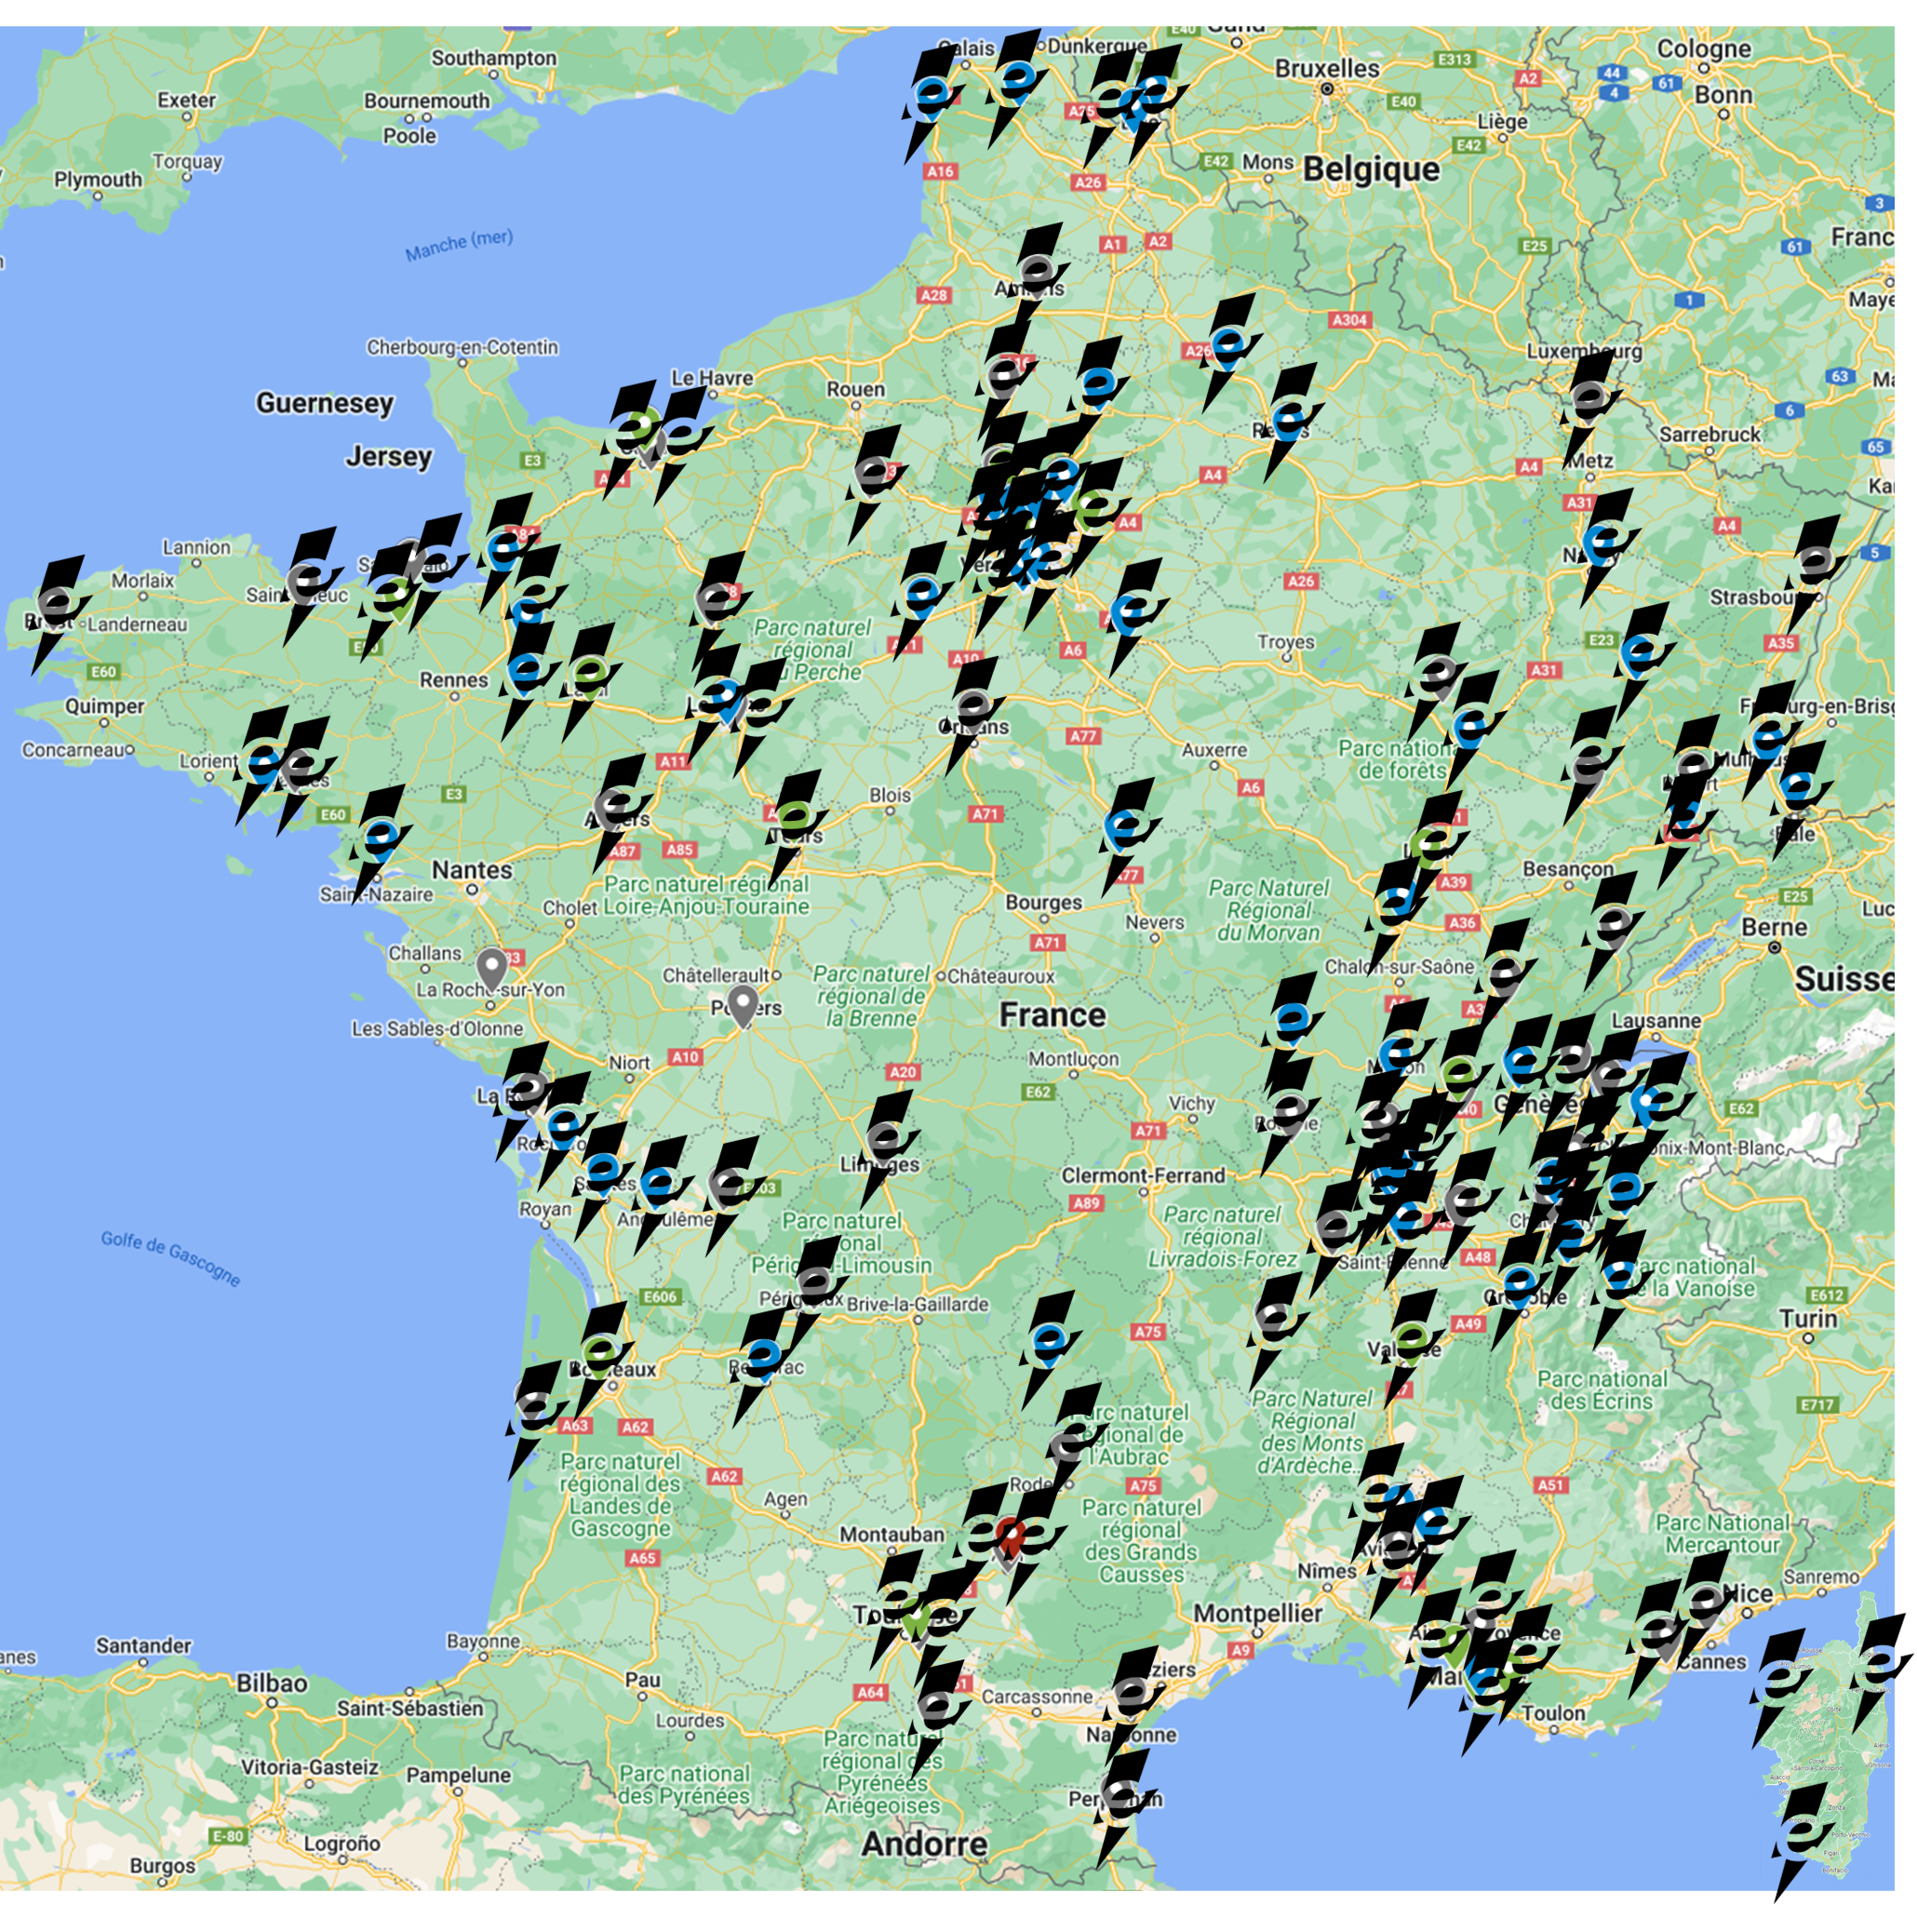Select the lightning marker south of Rouen
The height and width of the screenshot is (1932, 1917).
(877, 483)
